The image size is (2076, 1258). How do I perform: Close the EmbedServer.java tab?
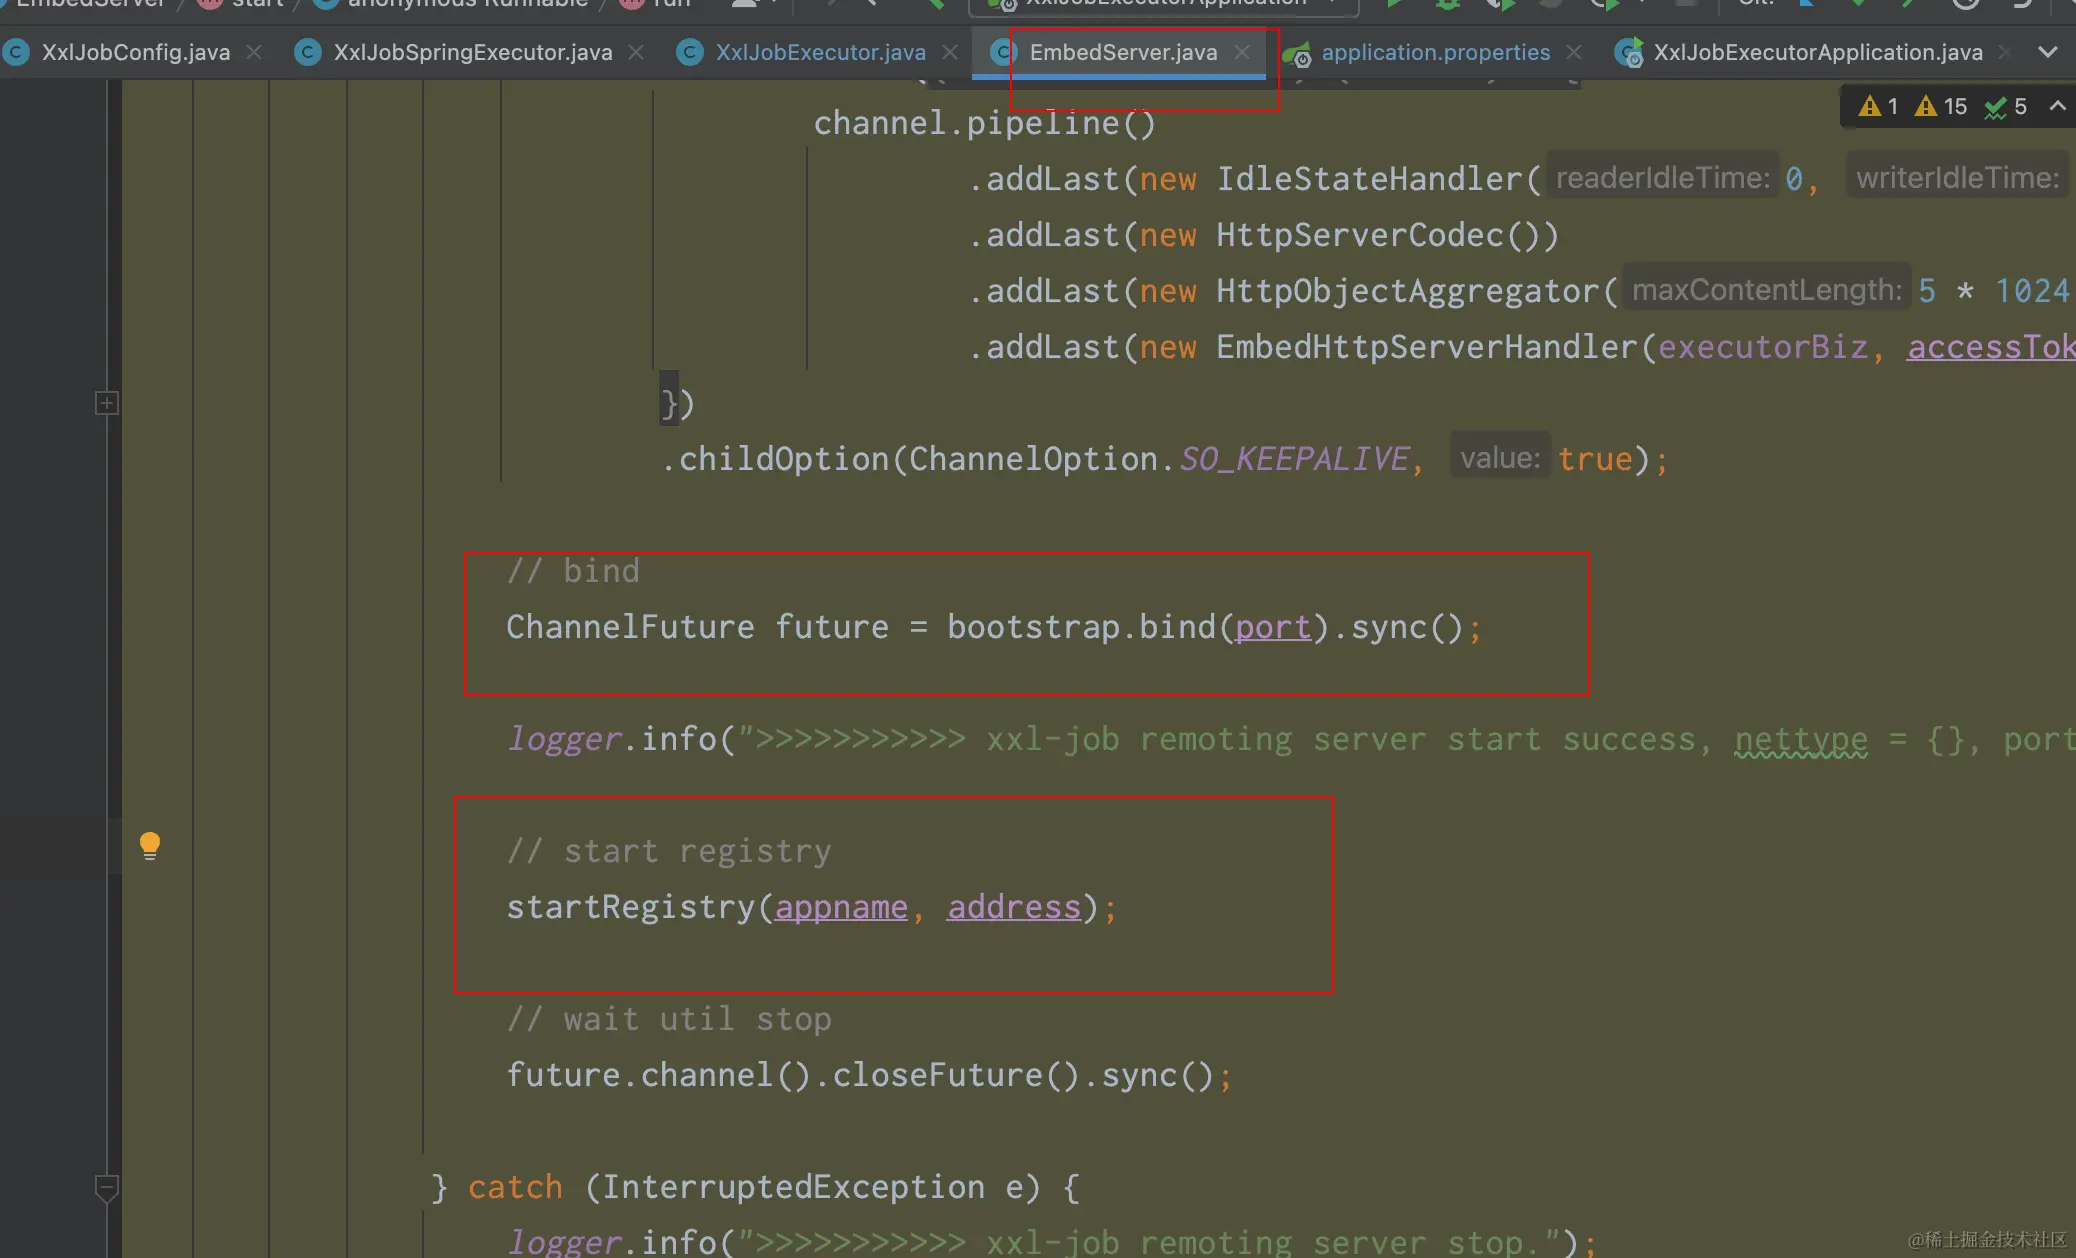tap(1242, 52)
